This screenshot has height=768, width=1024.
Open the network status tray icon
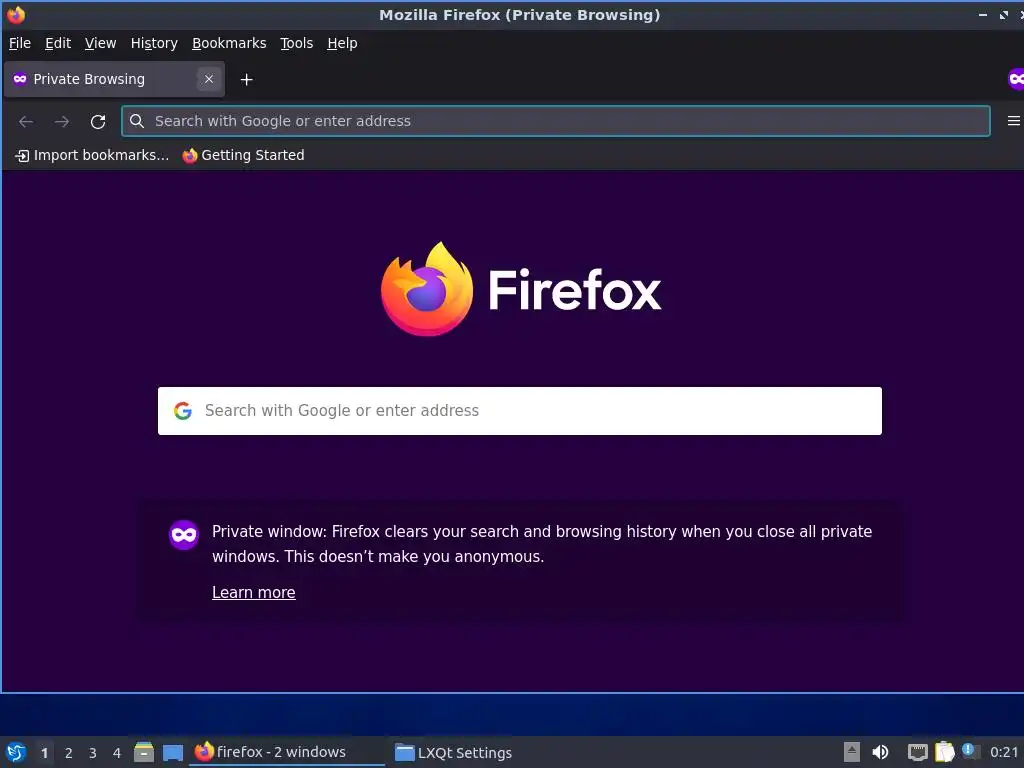point(918,752)
